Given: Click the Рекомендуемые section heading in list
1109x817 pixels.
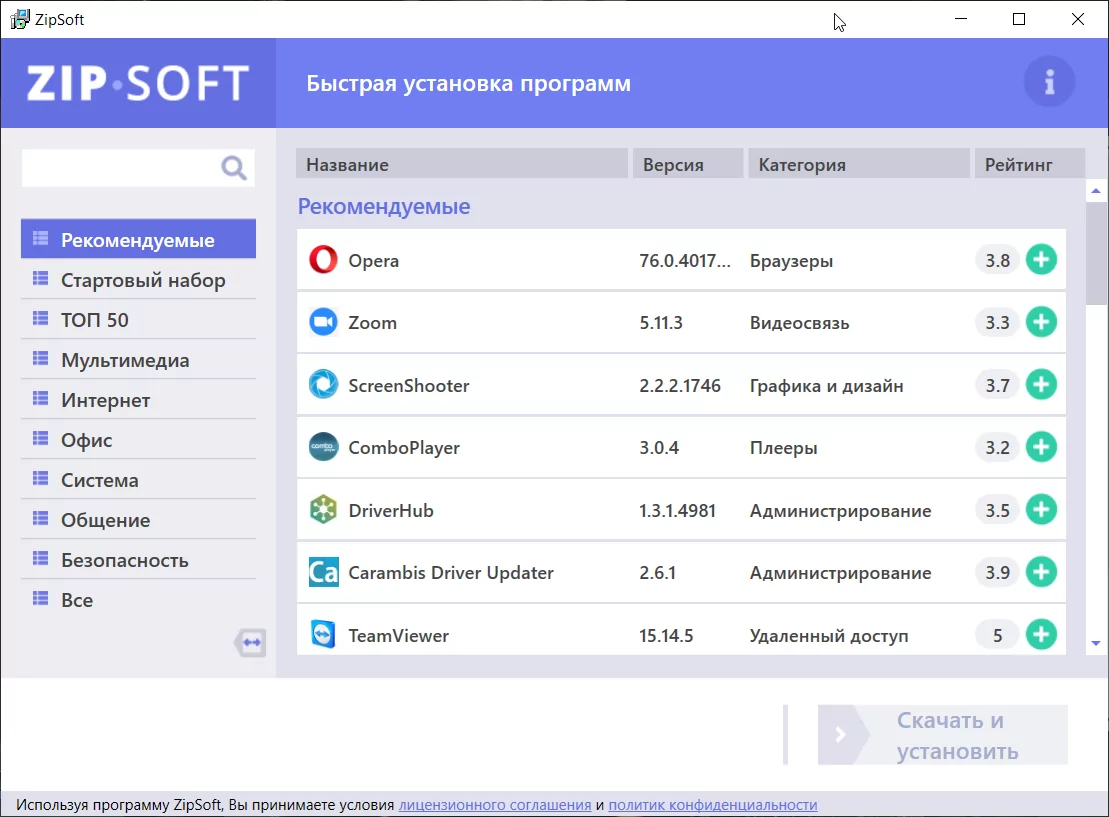Looking at the screenshot, I should click(x=384, y=207).
